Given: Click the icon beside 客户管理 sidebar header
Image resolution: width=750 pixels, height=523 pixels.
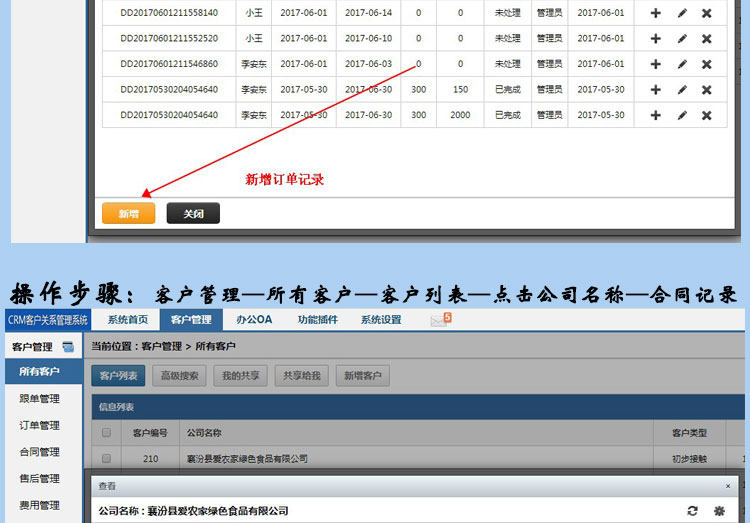Looking at the screenshot, I should point(68,347).
